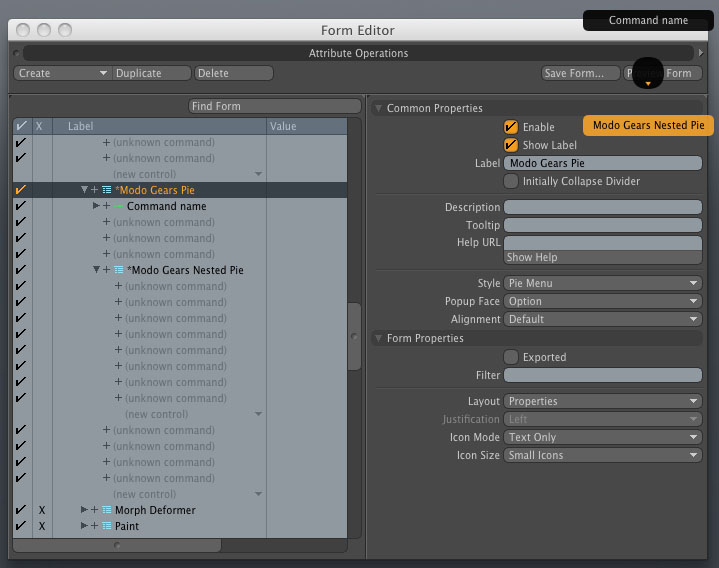Open the new control dropdown under Nested Pie

[x=258, y=414]
